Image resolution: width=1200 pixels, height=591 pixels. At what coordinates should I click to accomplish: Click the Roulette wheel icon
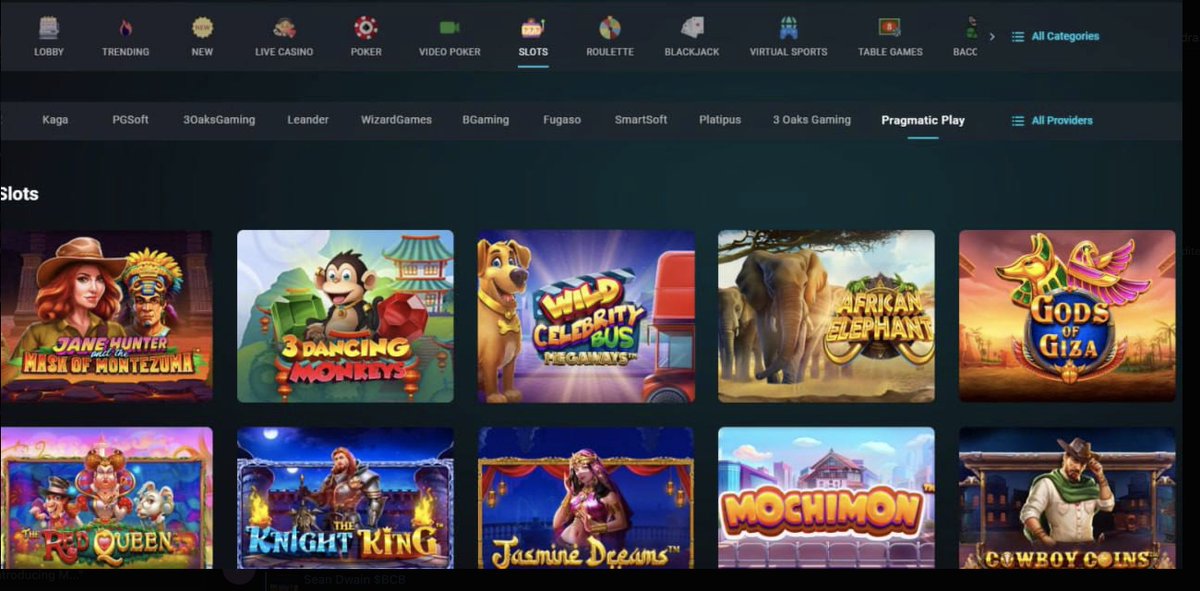click(610, 27)
